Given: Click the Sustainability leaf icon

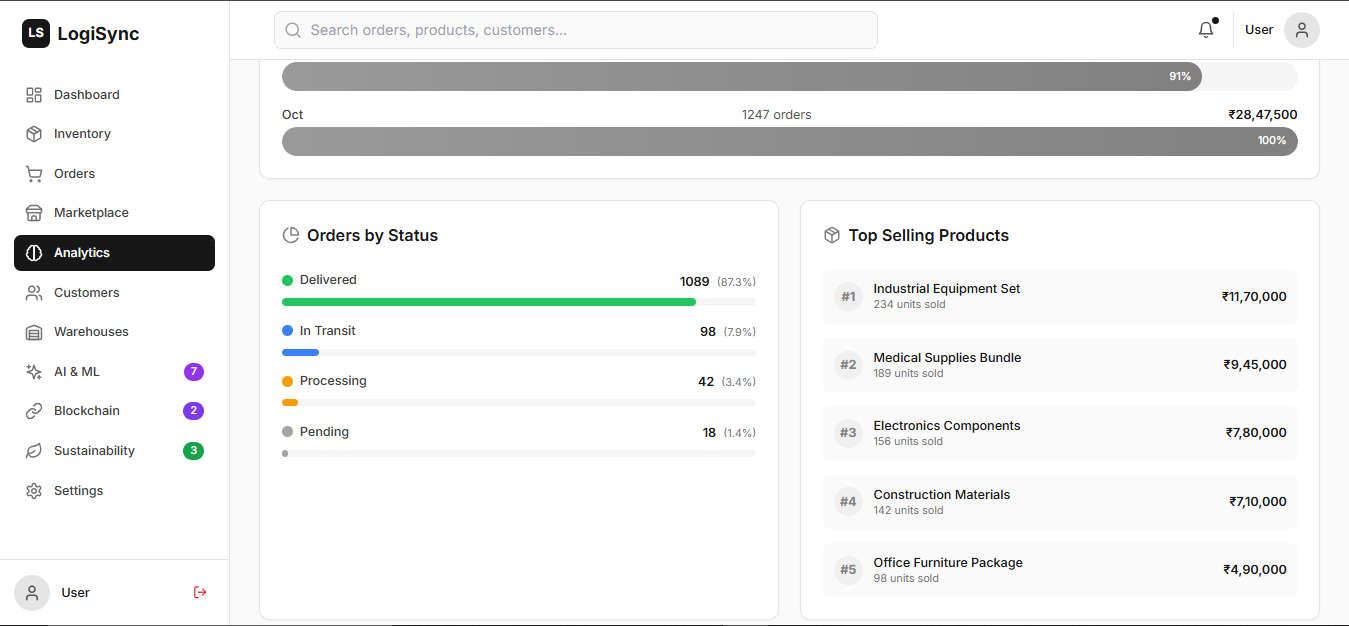Looking at the screenshot, I should (x=34, y=451).
